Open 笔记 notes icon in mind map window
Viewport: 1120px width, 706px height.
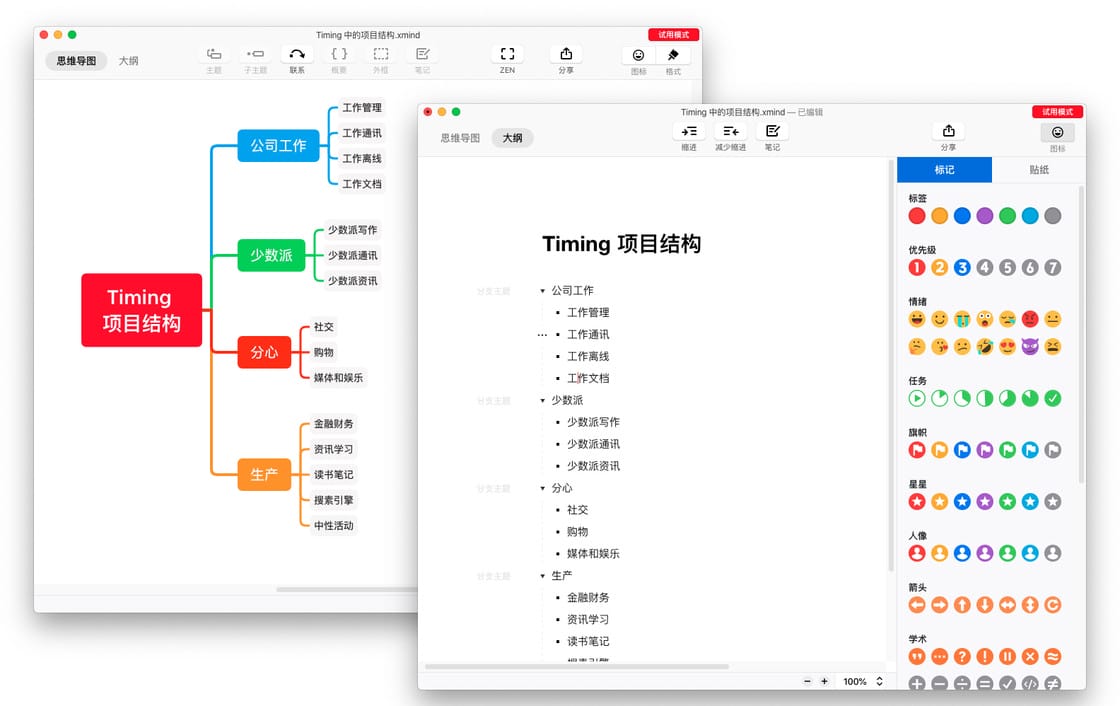422,54
